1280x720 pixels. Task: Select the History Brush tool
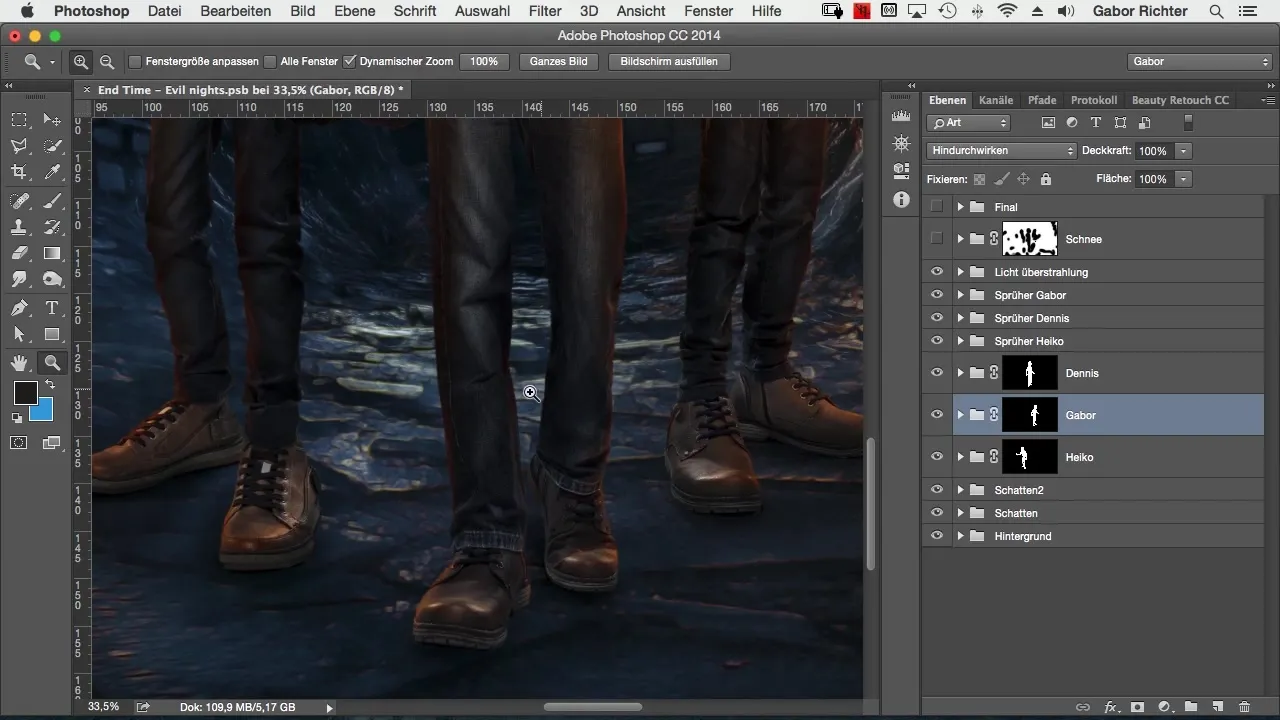click(x=53, y=227)
